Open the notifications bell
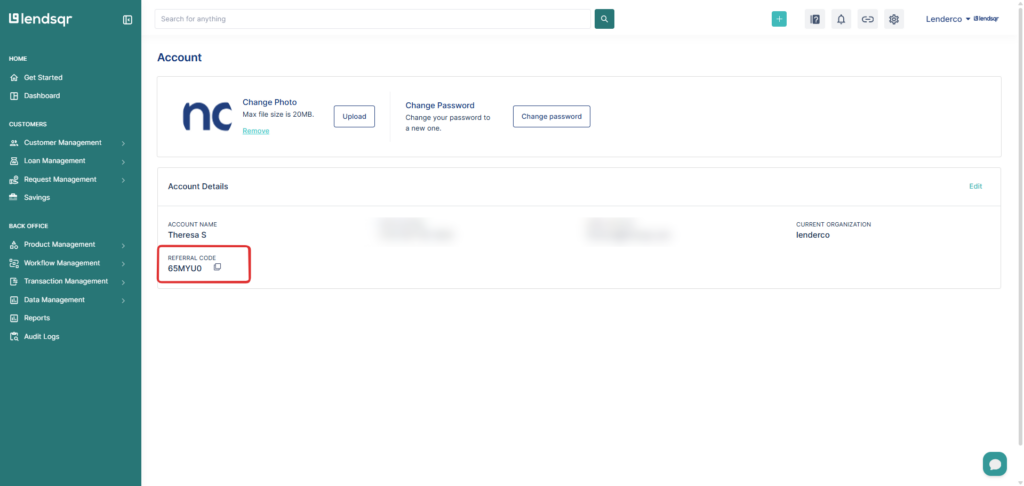Screen dimensions: 1024x486 (841, 19)
